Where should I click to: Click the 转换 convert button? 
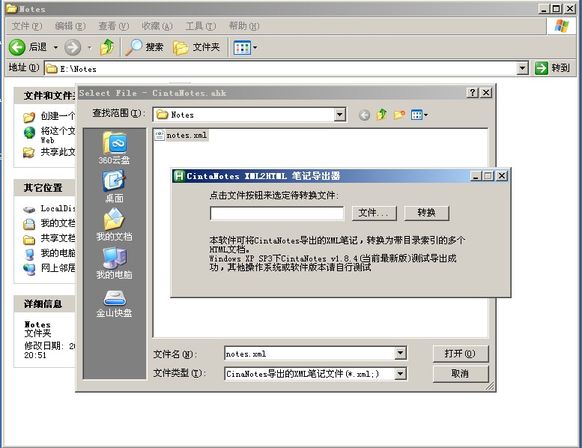pos(426,213)
